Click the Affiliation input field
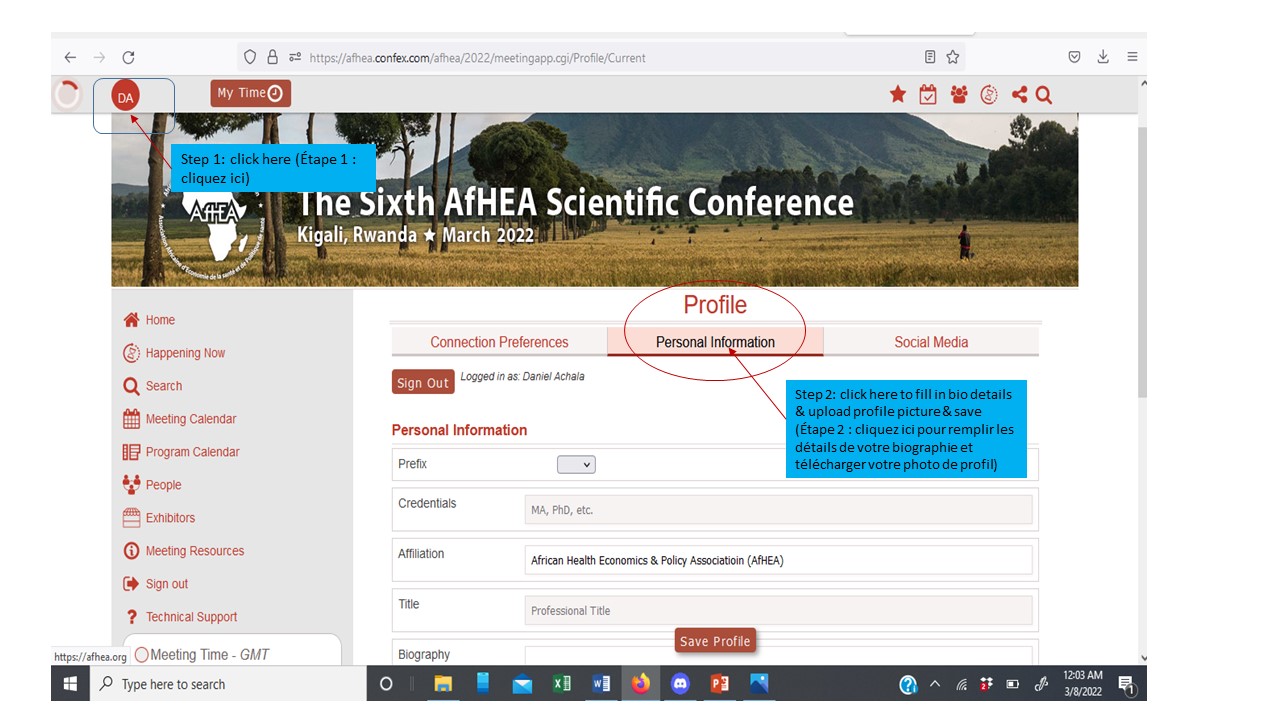Image resolution: width=1280 pixels, height=720 pixels. 778,560
